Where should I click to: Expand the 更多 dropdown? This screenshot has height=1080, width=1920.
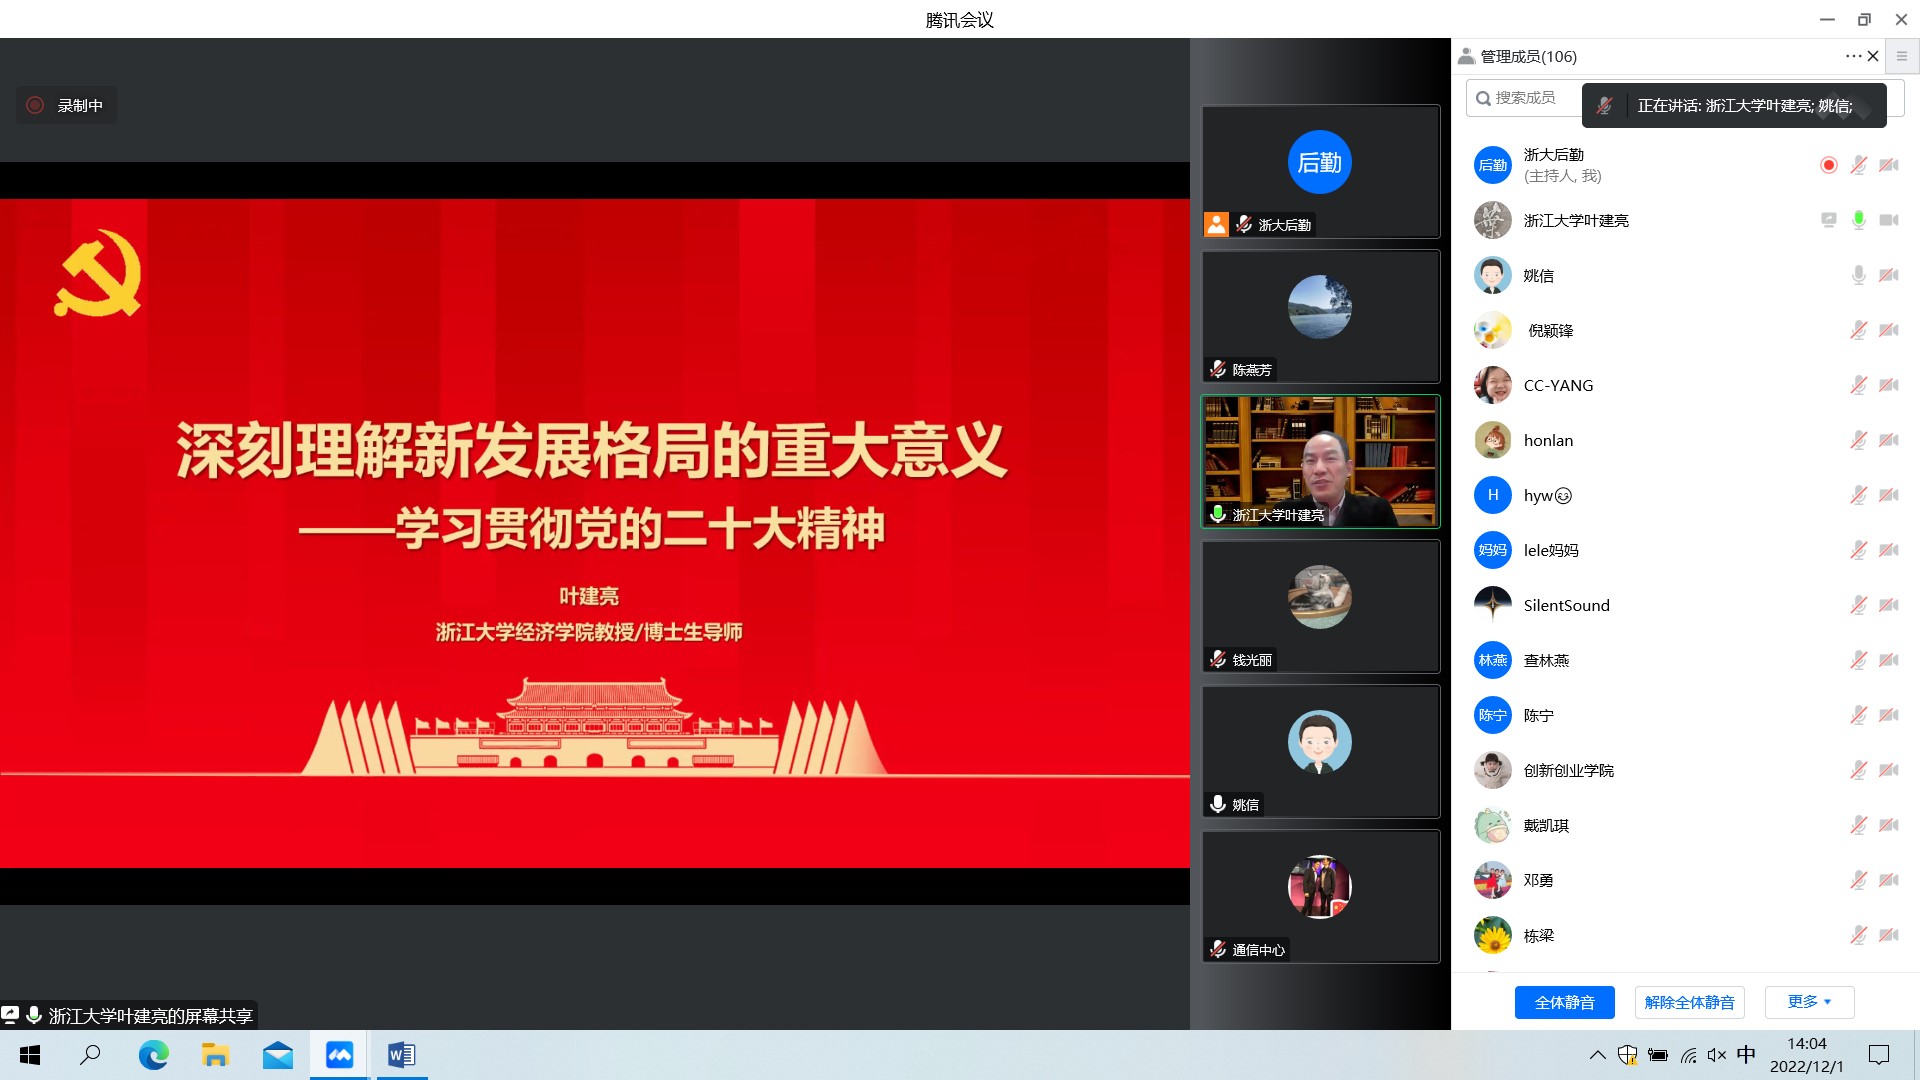(1809, 1002)
